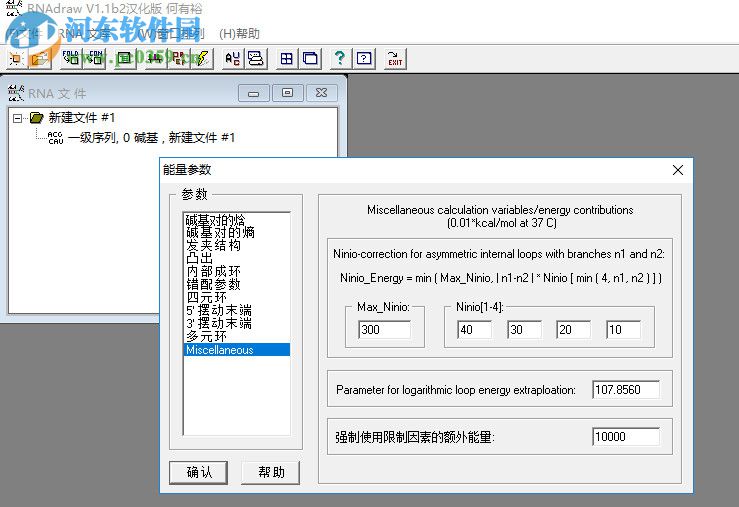Confirm with the 确认 button
Screen dimensions: 739x507
pyautogui.click(x=198, y=472)
